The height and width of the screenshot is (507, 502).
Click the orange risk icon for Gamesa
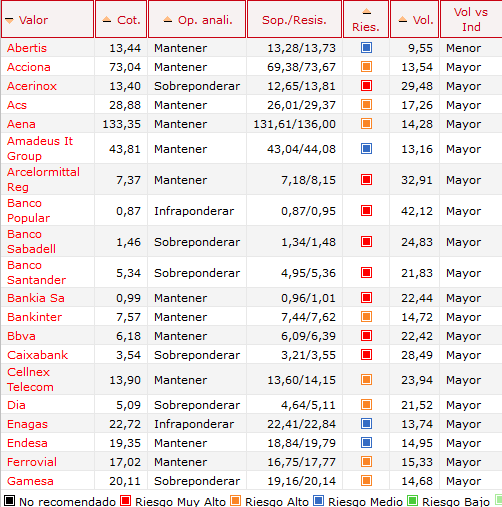(366, 481)
